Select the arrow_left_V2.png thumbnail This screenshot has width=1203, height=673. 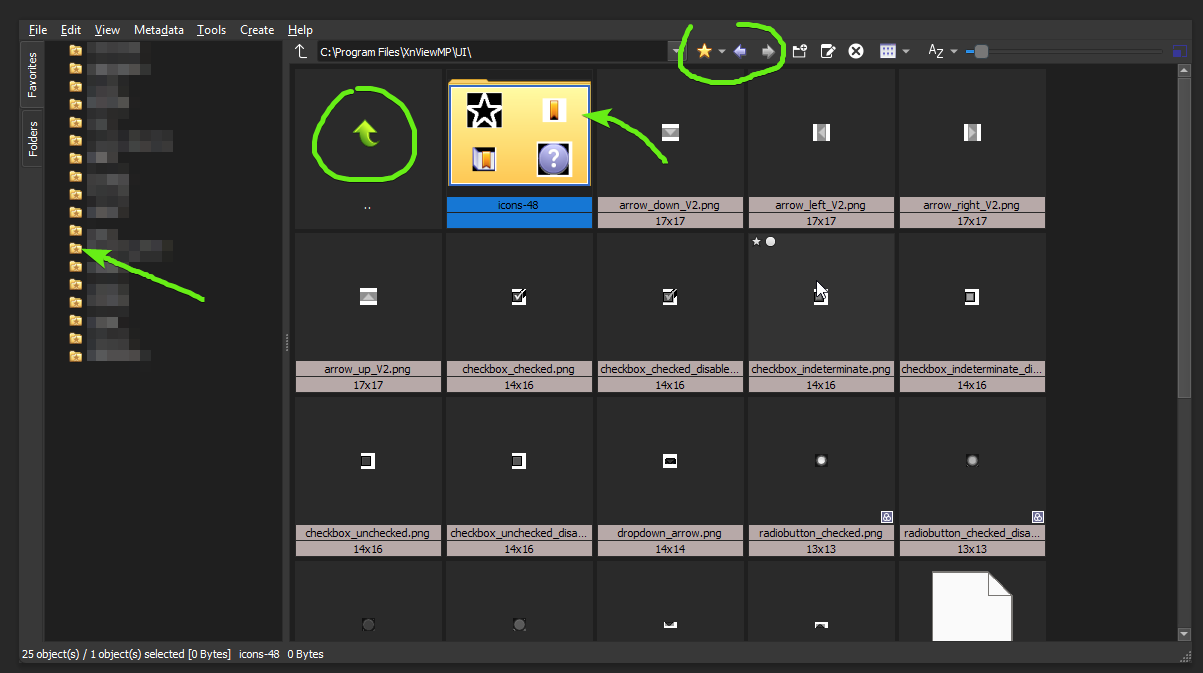click(821, 148)
